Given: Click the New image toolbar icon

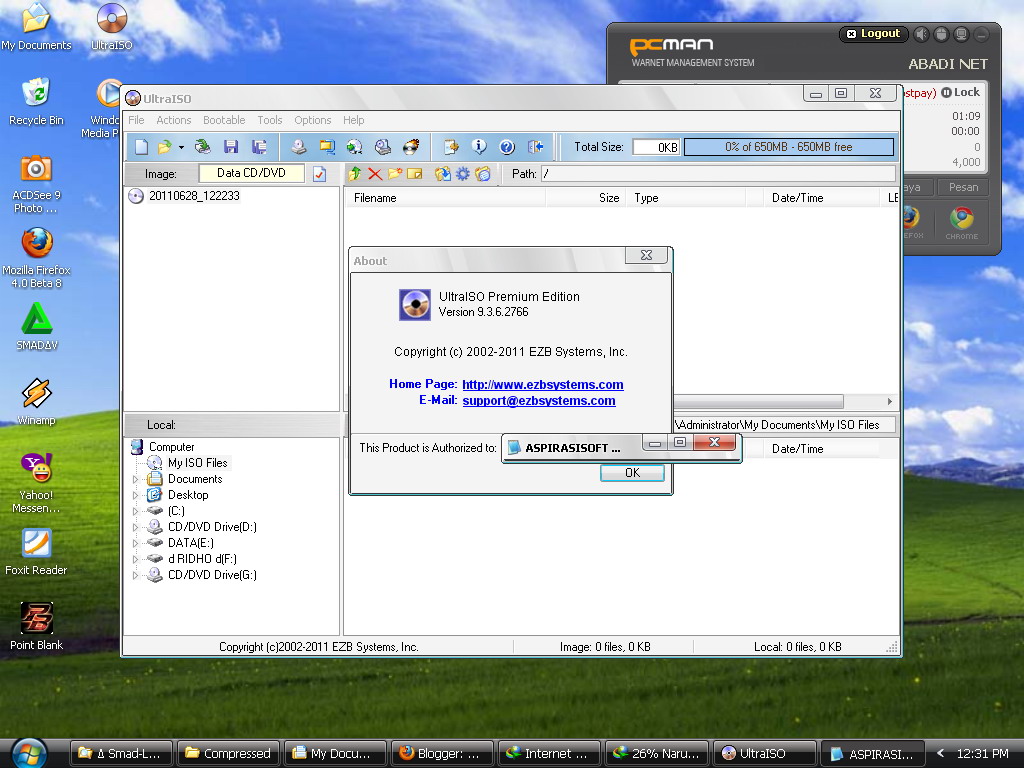Looking at the screenshot, I should 142,147.
